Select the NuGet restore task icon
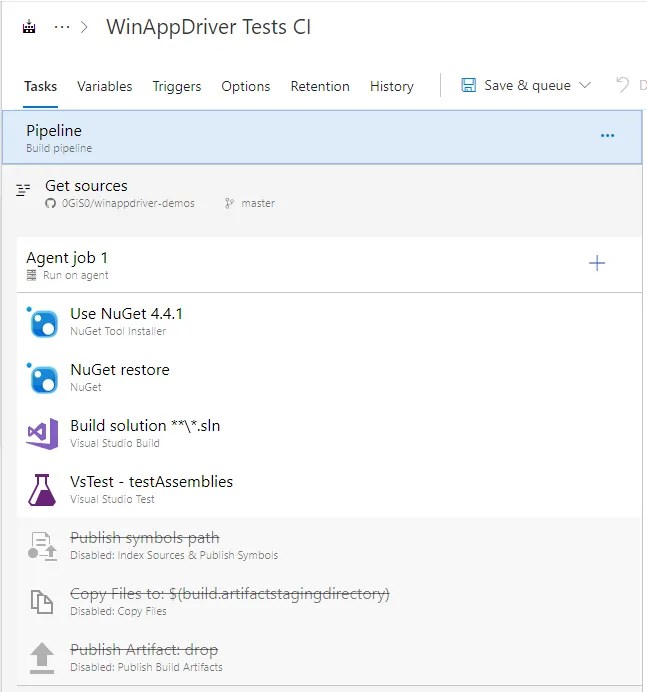The height and width of the screenshot is (692, 647). point(43,379)
